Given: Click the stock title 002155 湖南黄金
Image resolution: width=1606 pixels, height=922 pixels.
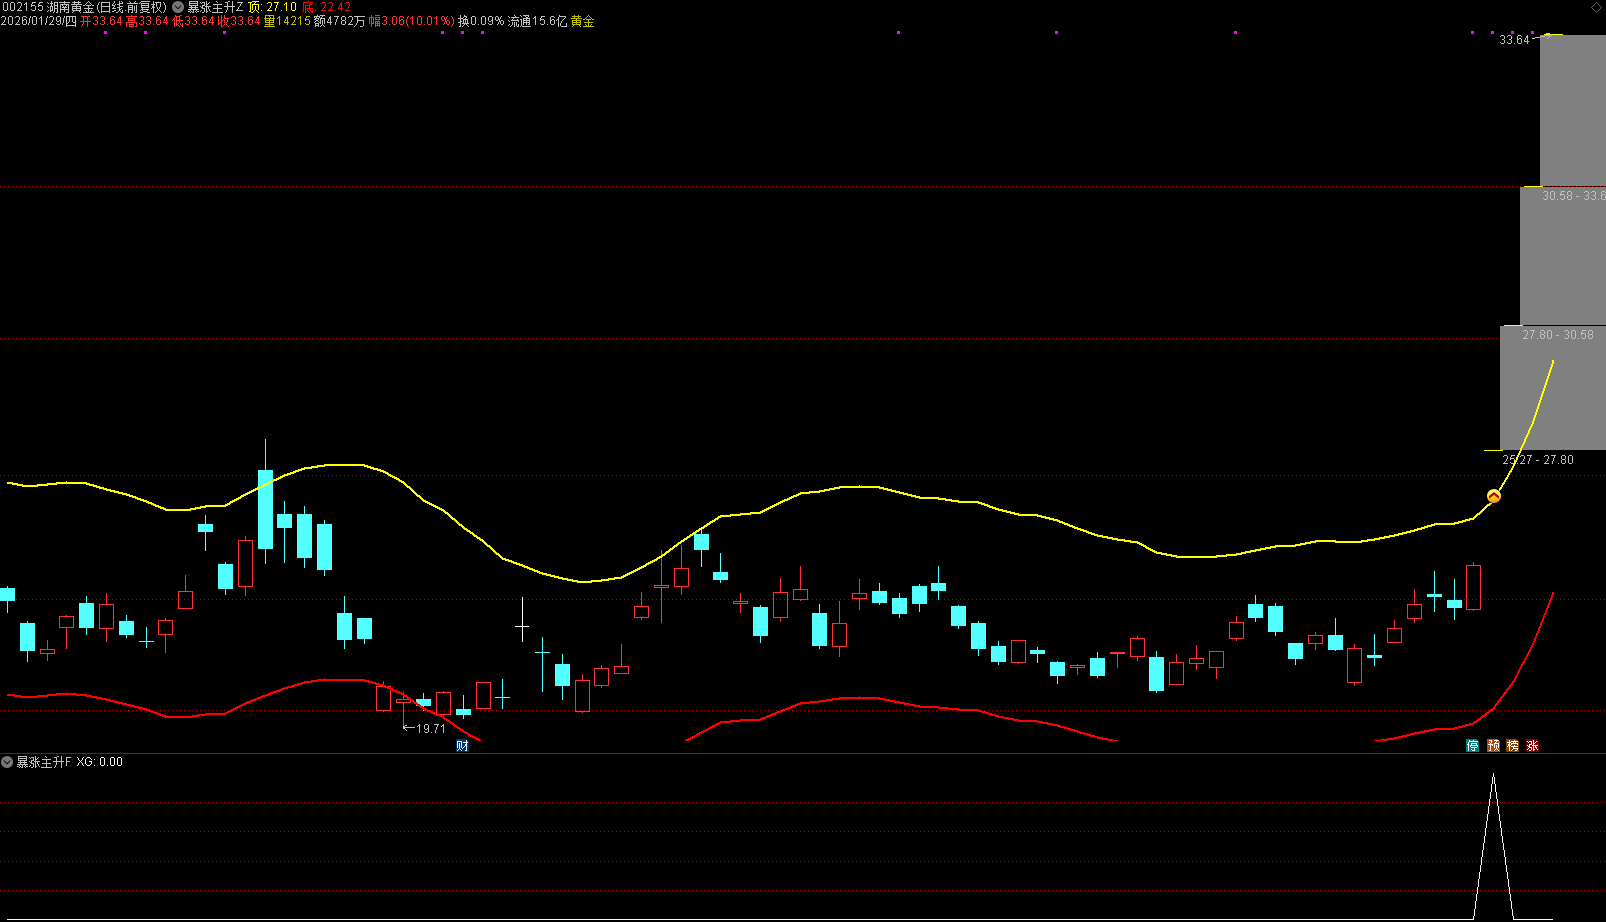Looking at the screenshot, I should (x=84, y=7).
